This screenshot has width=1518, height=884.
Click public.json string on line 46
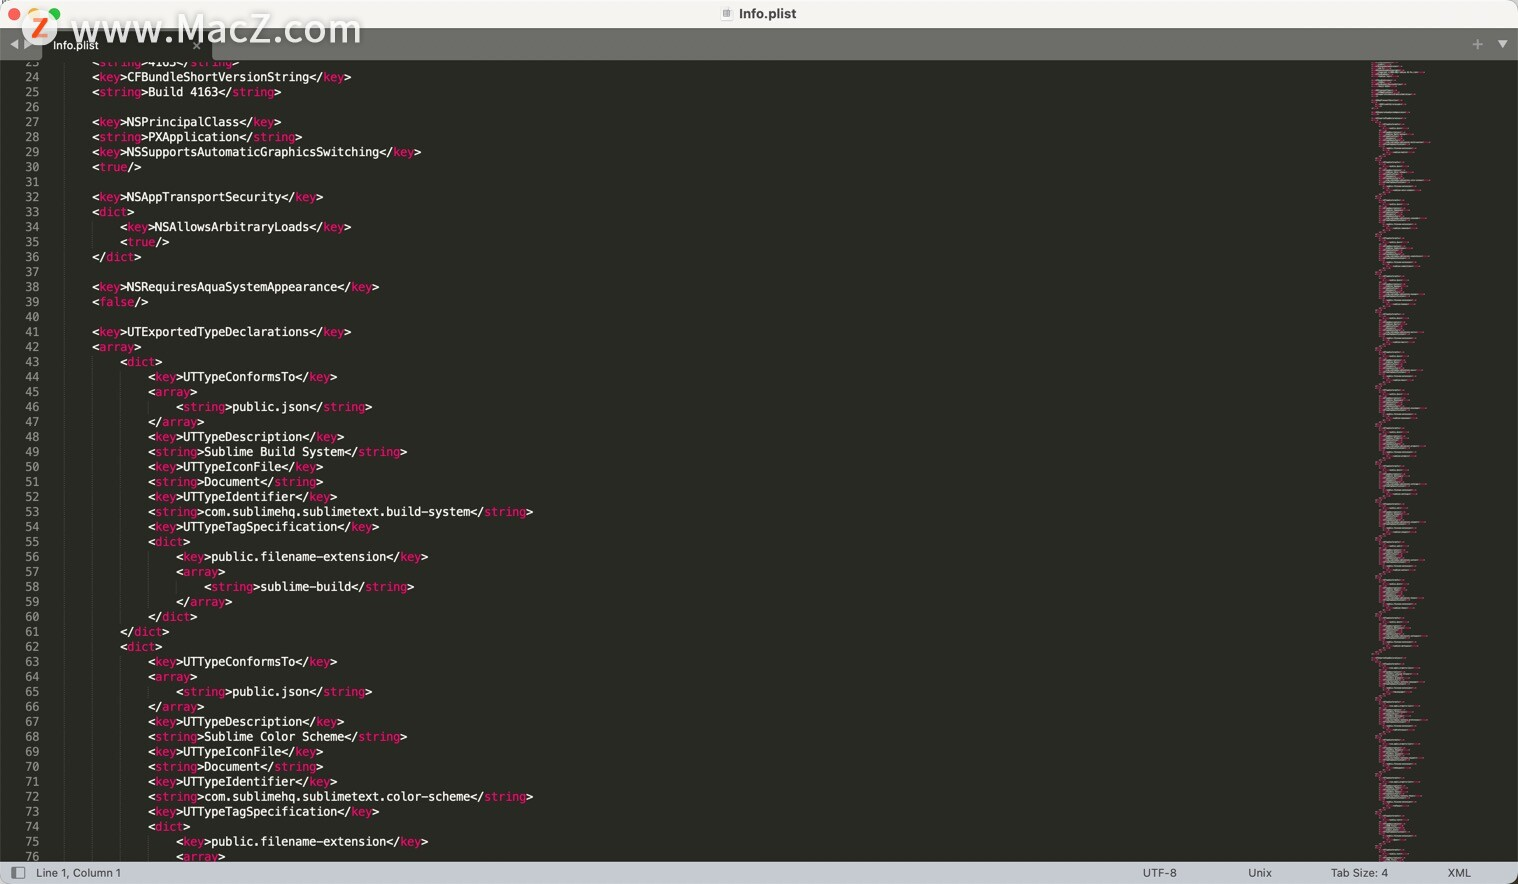tap(271, 407)
